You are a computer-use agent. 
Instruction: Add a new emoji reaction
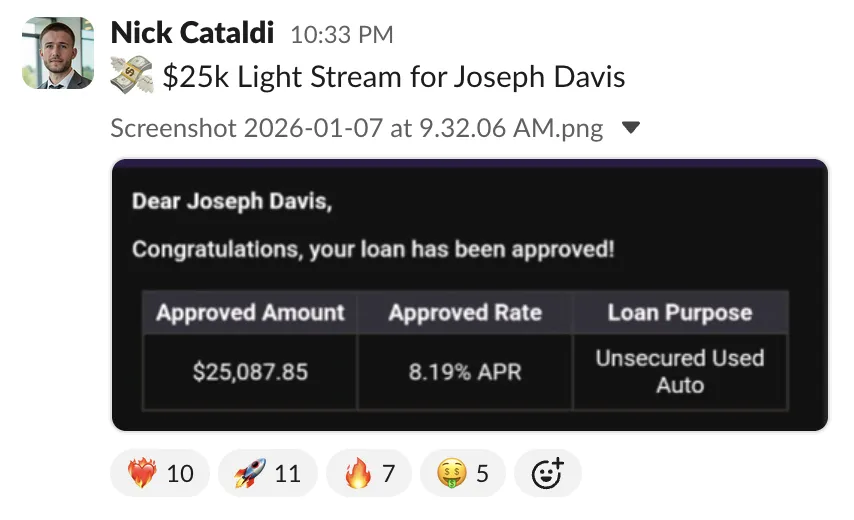[547, 473]
